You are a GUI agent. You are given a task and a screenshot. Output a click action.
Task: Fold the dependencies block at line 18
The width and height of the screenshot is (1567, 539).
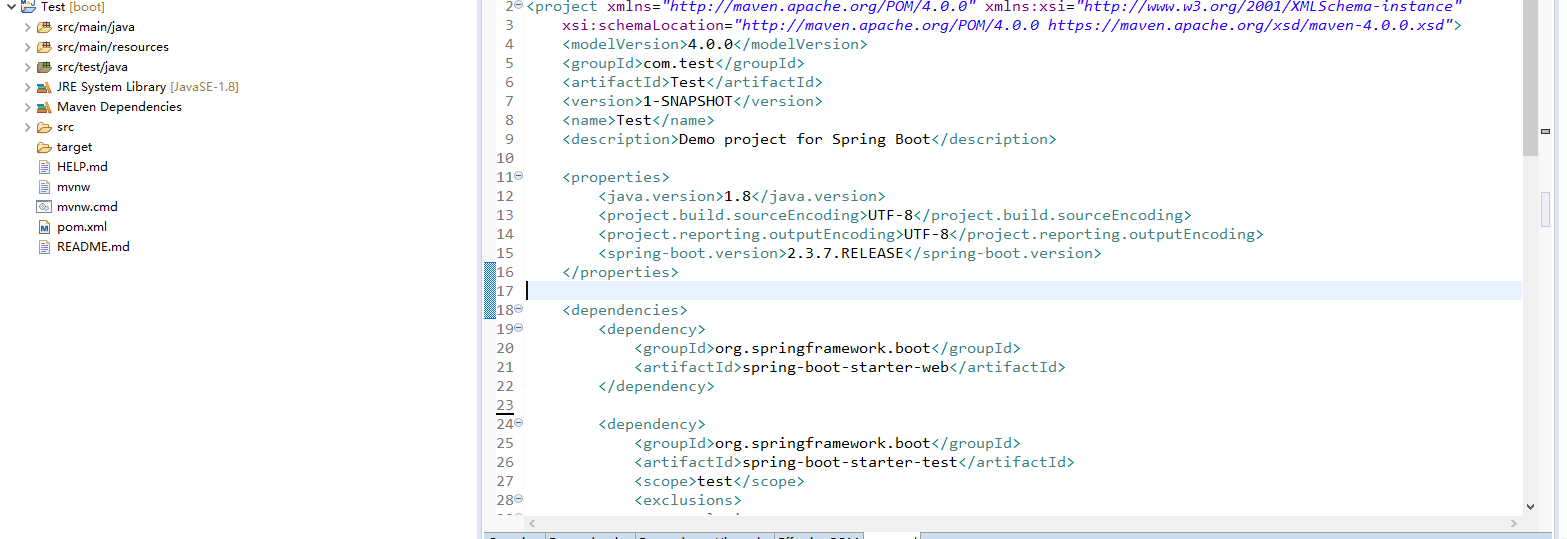point(518,310)
